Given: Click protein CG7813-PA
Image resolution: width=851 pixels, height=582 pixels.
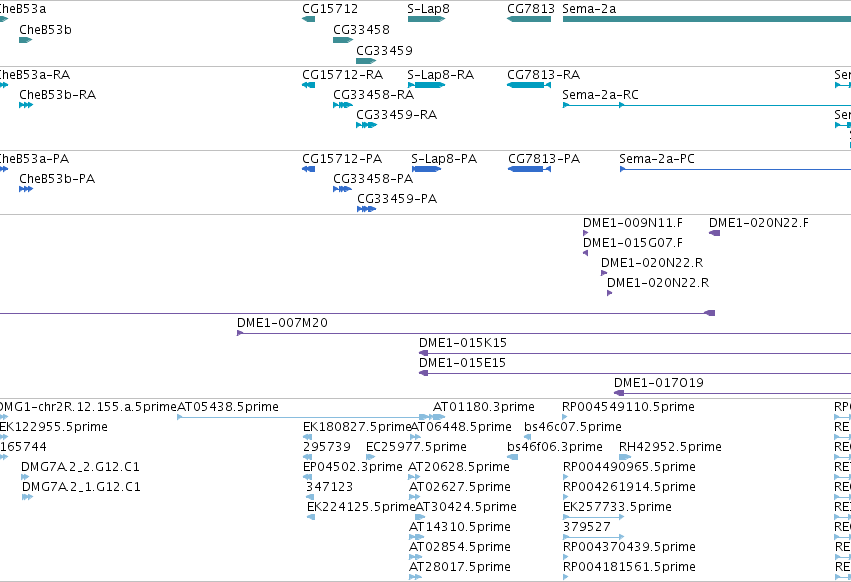Looking at the screenshot, I should (x=544, y=159).
